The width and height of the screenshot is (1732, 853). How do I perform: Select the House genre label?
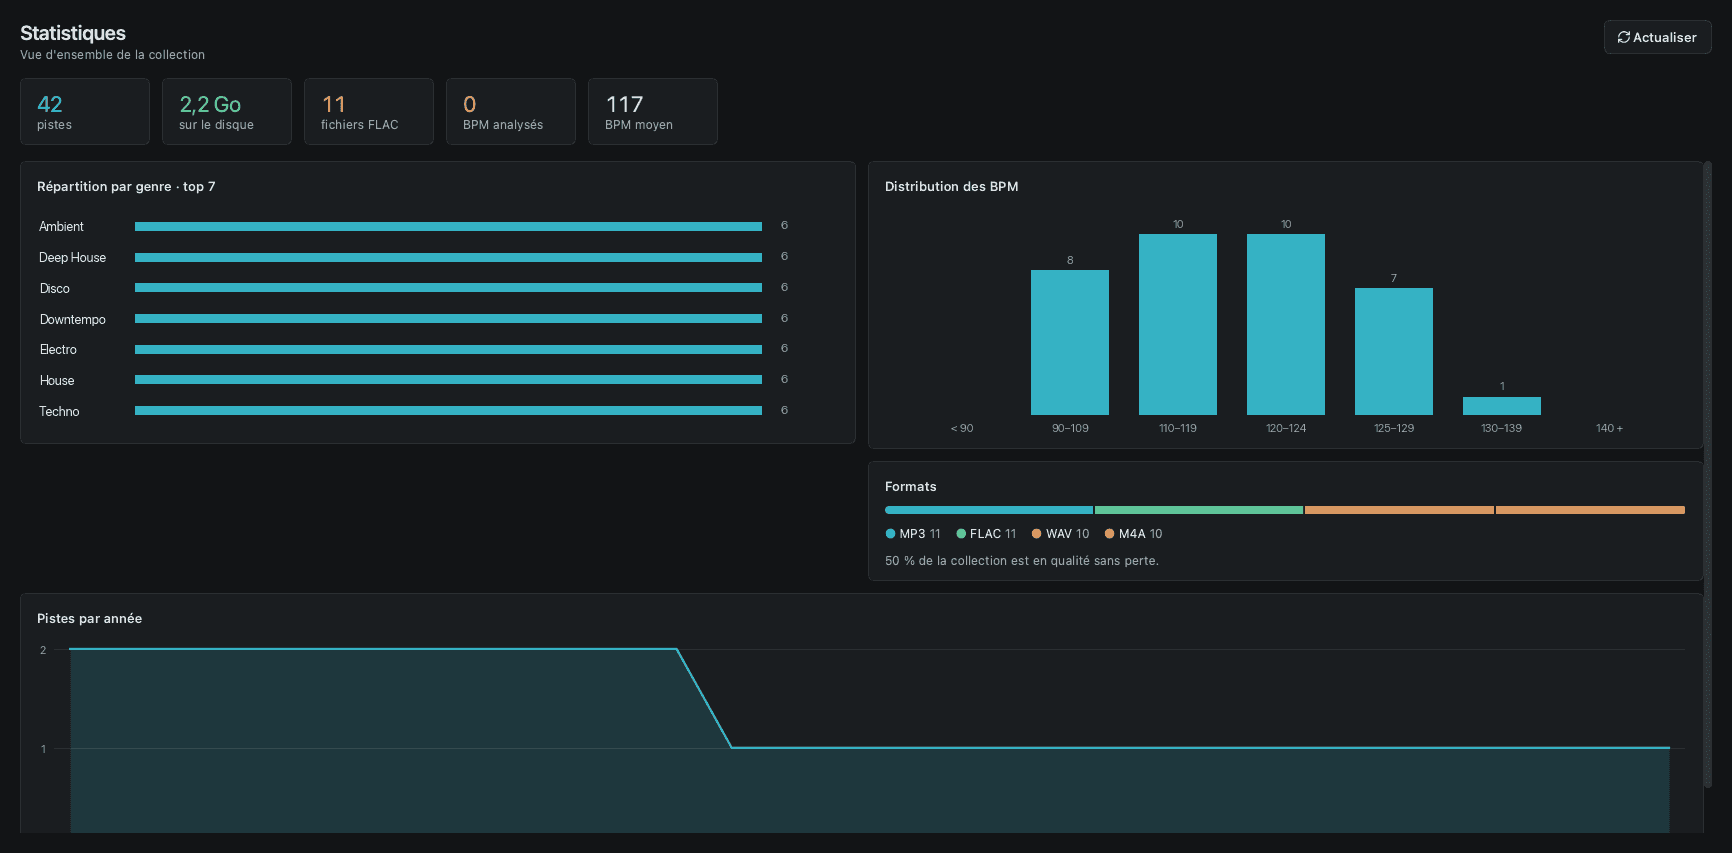[x=57, y=381]
